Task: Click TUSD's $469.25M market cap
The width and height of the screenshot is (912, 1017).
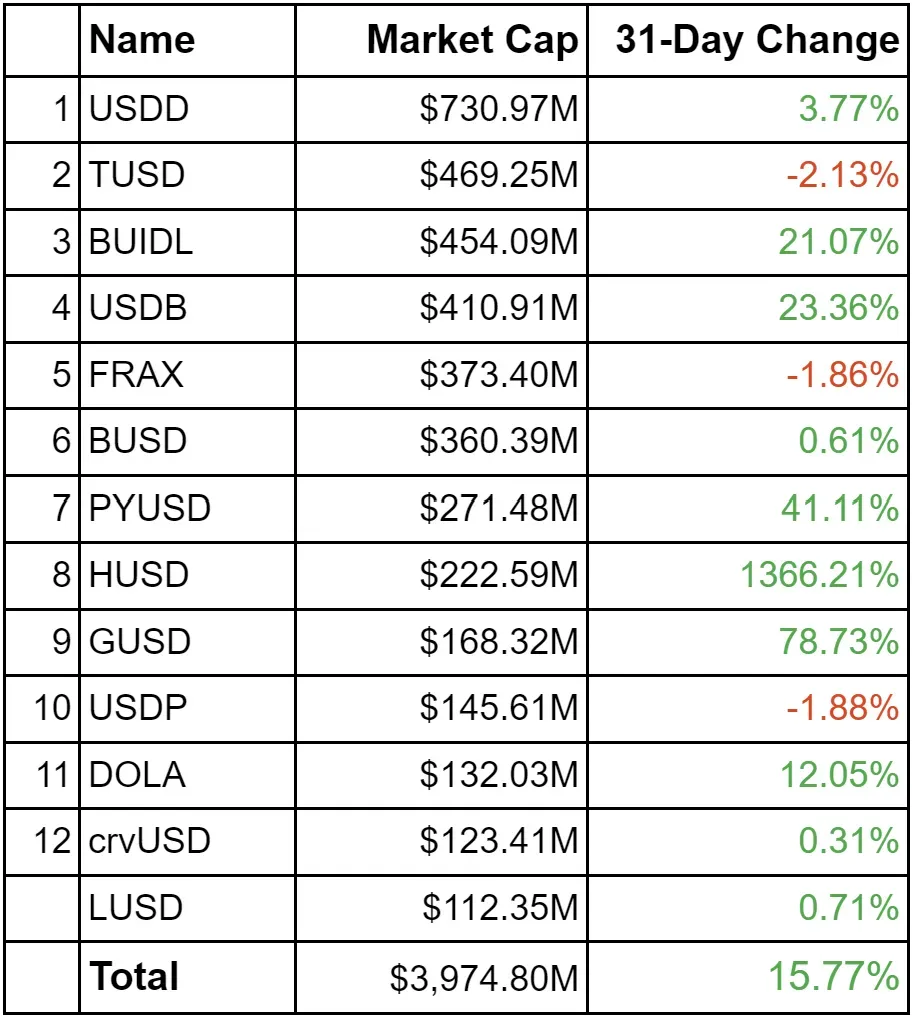Action: pyautogui.click(x=499, y=175)
